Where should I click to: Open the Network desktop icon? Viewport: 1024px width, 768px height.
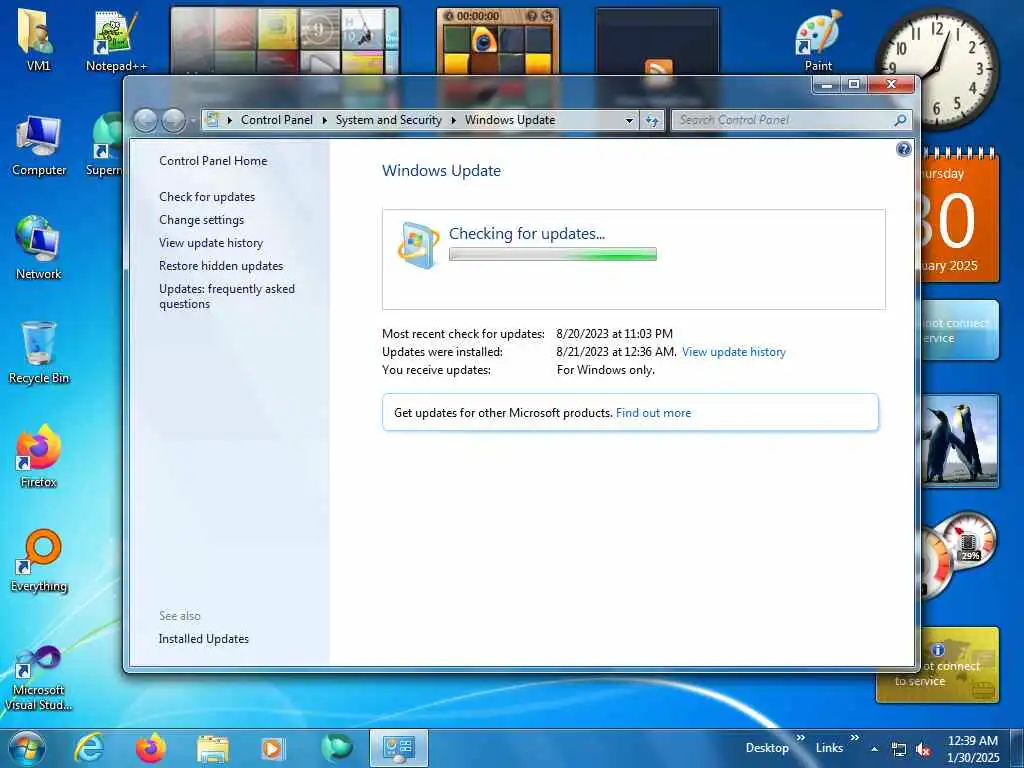[x=38, y=248]
